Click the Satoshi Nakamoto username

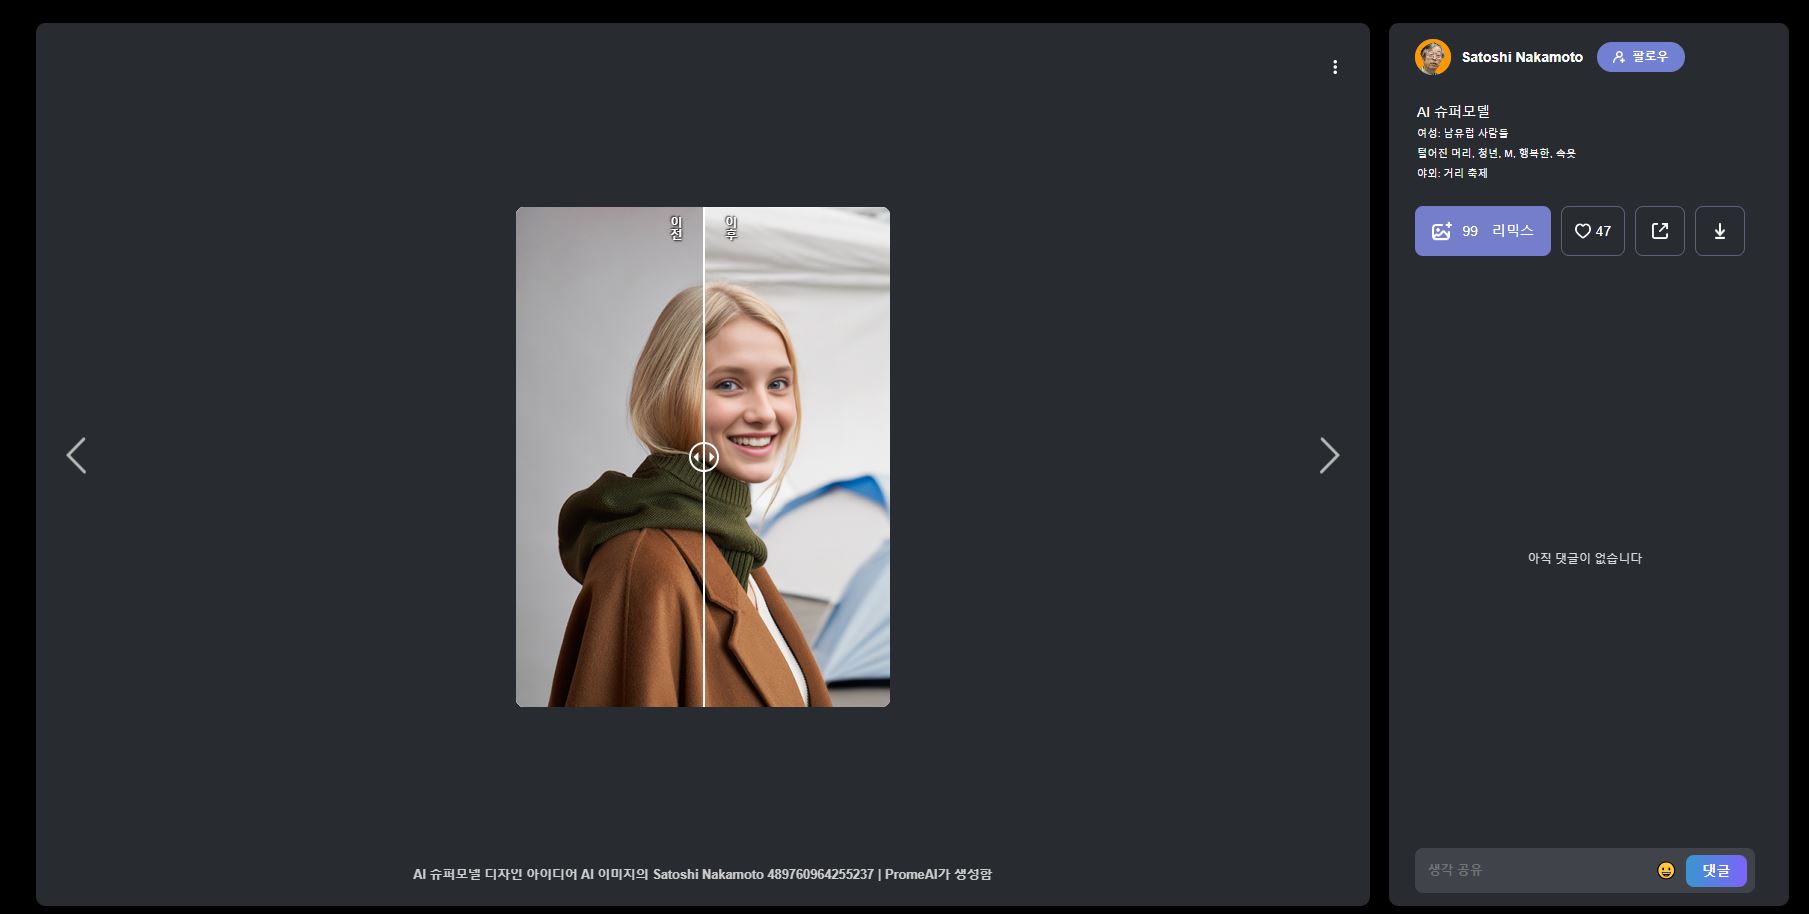click(x=1521, y=57)
